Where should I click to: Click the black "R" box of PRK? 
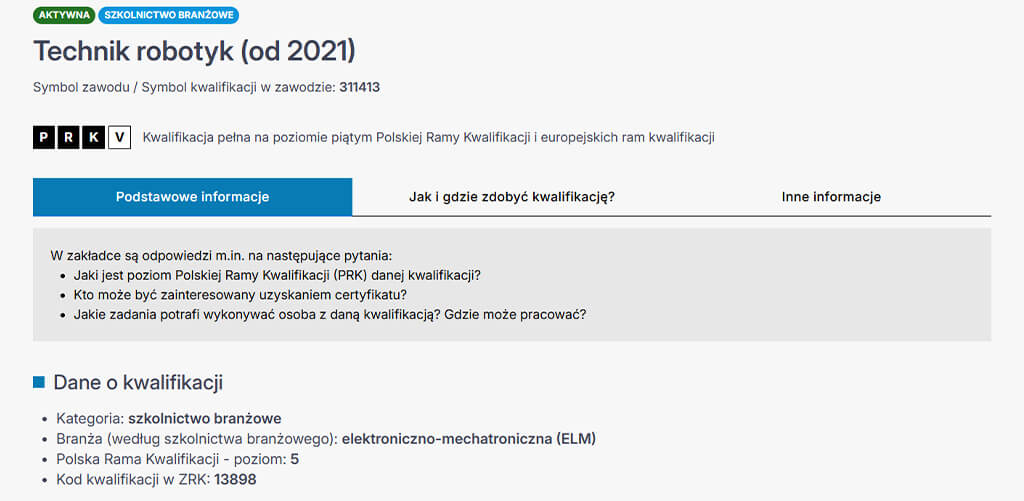click(x=69, y=138)
